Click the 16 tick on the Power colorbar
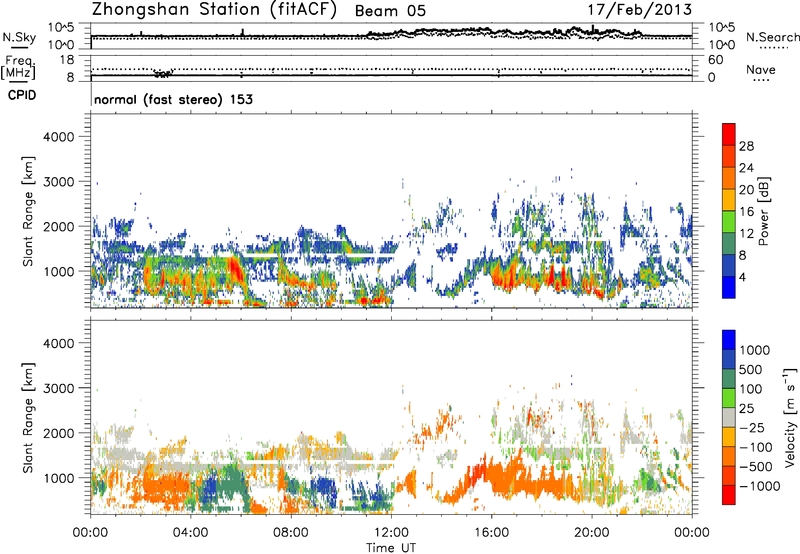This screenshot has height=554, width=800. click(746, 212)
